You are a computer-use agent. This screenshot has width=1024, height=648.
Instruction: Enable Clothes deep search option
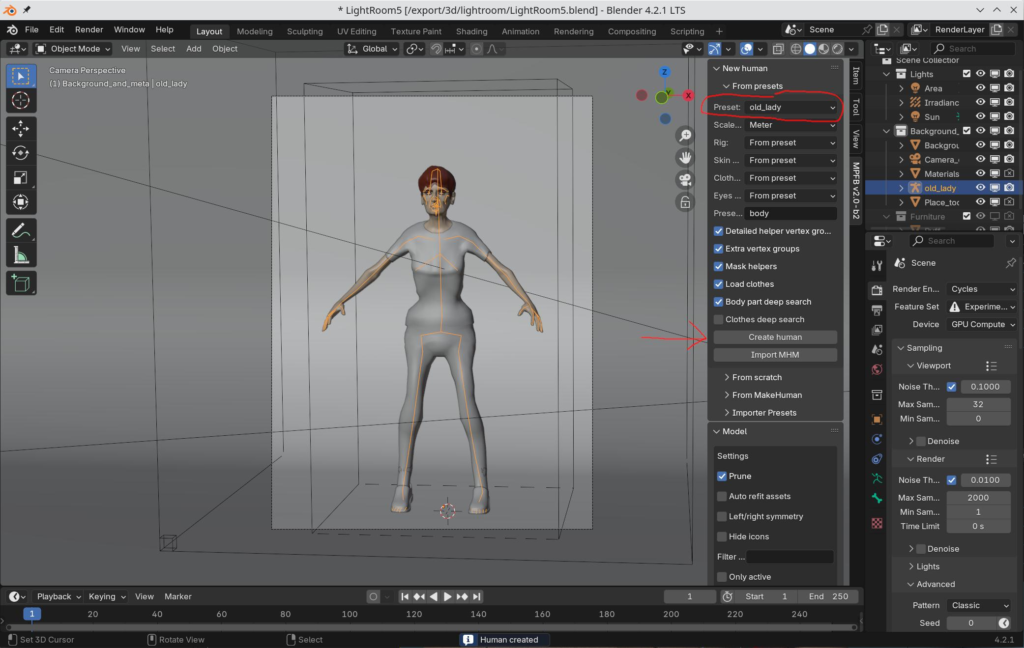click(718, 320)
